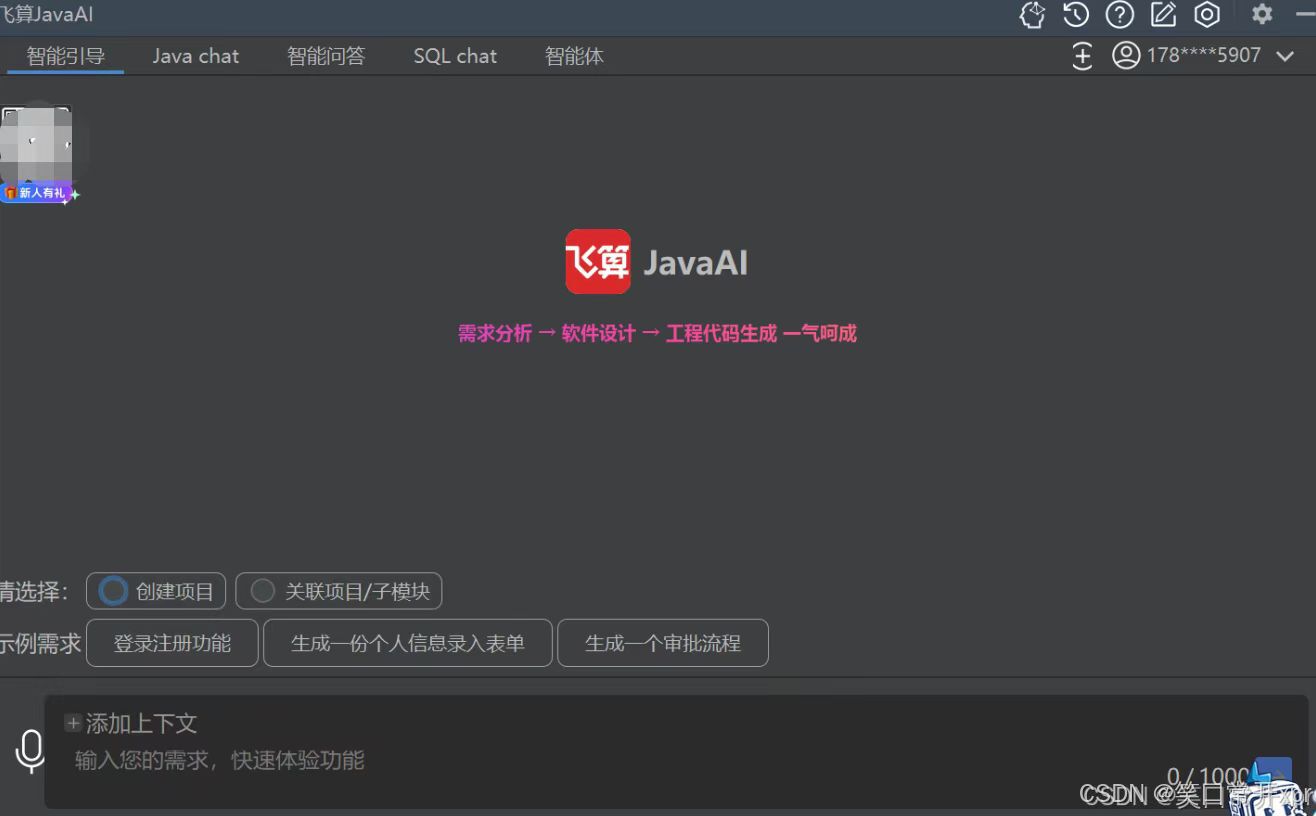Click the AI brain icon in header
Screen dimensions: 1316x816
[1032, 14]
